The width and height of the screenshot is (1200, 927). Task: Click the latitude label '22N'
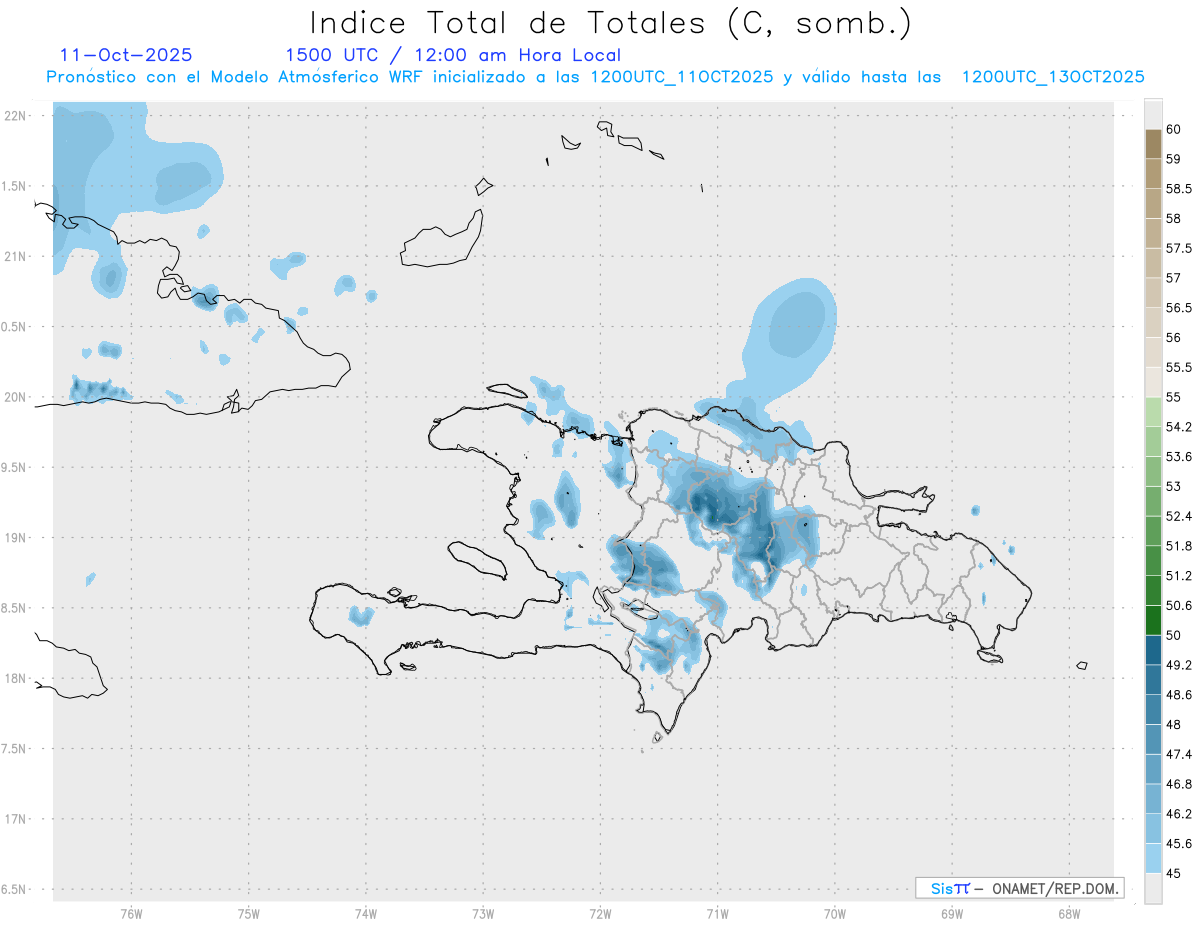pyautogui.click(x=17, y=116)
